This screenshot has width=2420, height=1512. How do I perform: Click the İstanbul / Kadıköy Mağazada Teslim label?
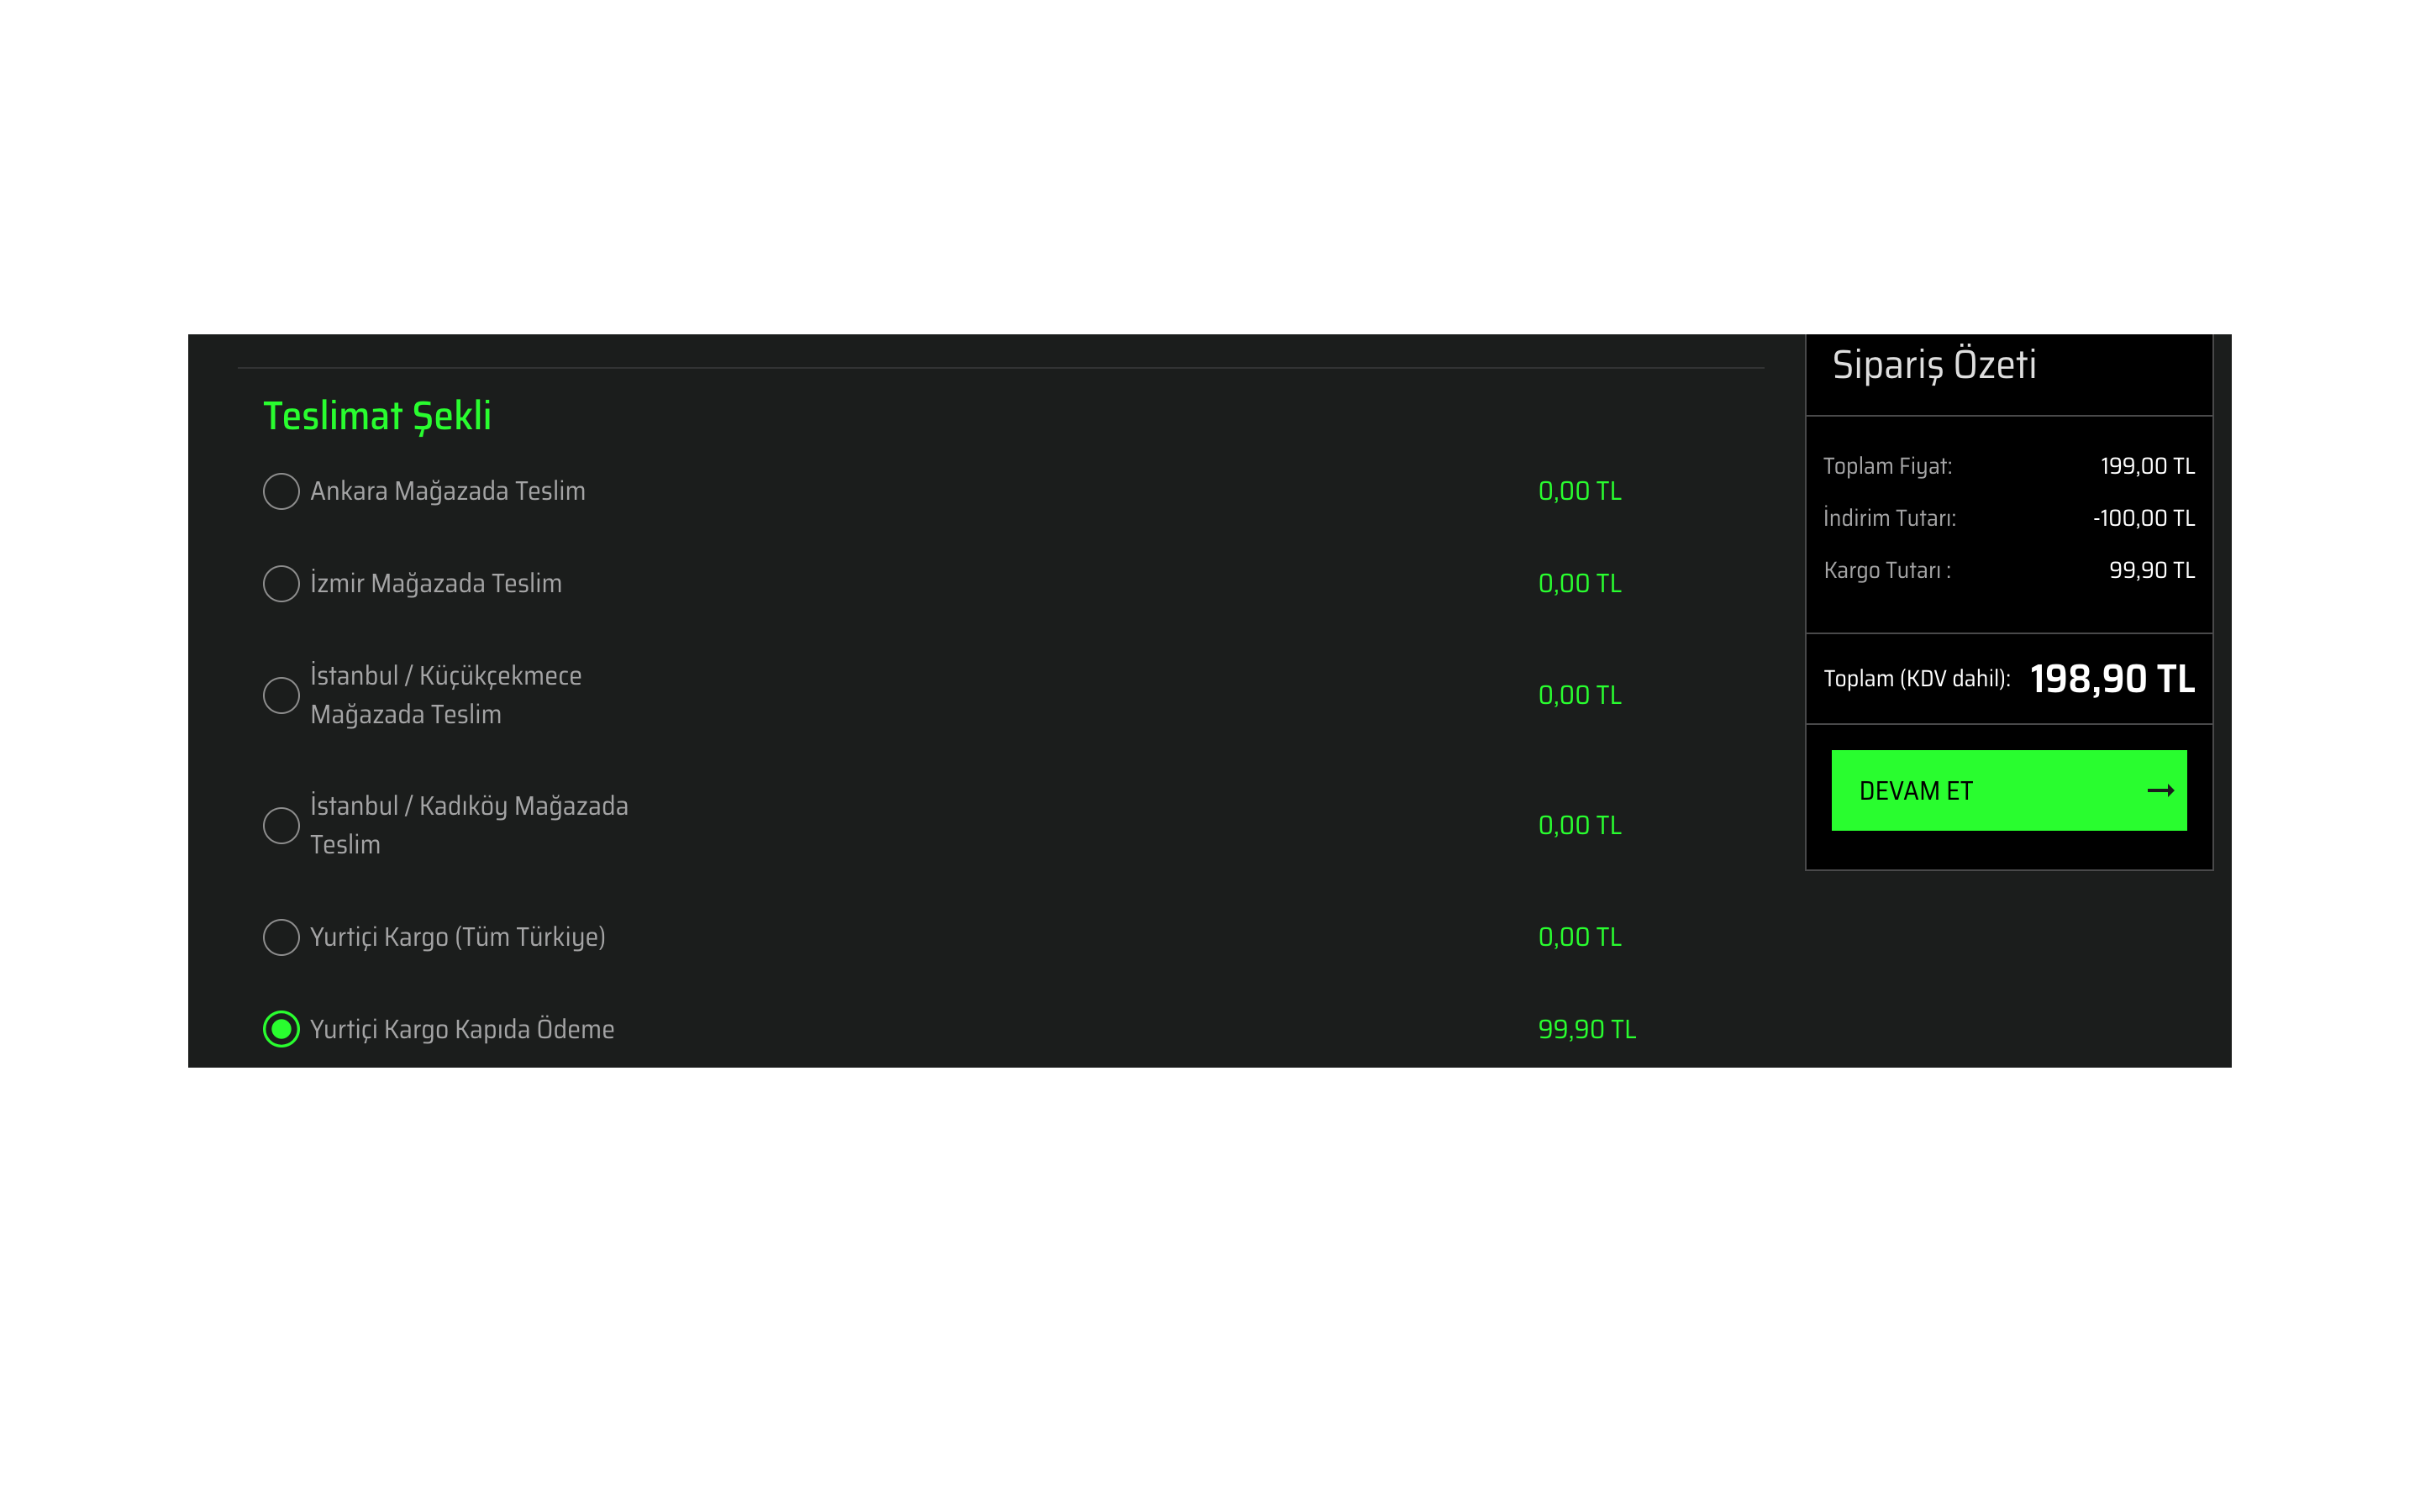pos(468,825)
